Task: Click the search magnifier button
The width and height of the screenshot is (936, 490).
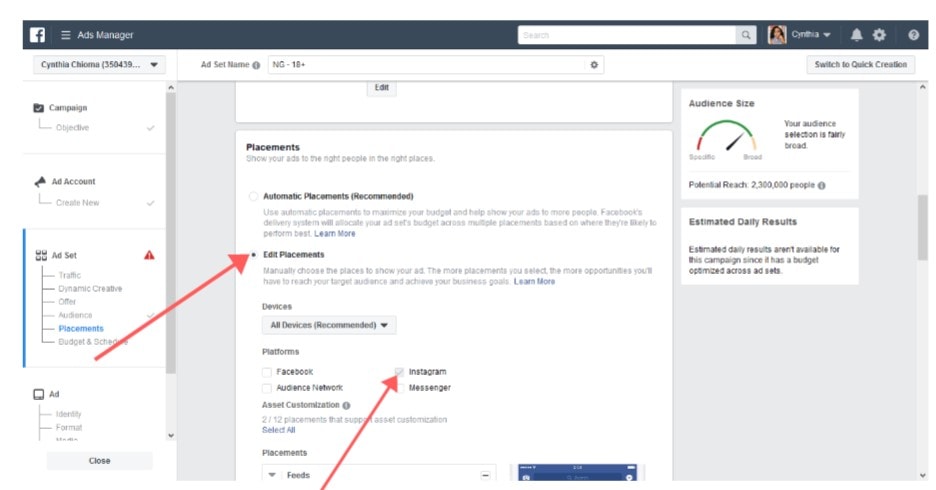Action: click(746, 35)
